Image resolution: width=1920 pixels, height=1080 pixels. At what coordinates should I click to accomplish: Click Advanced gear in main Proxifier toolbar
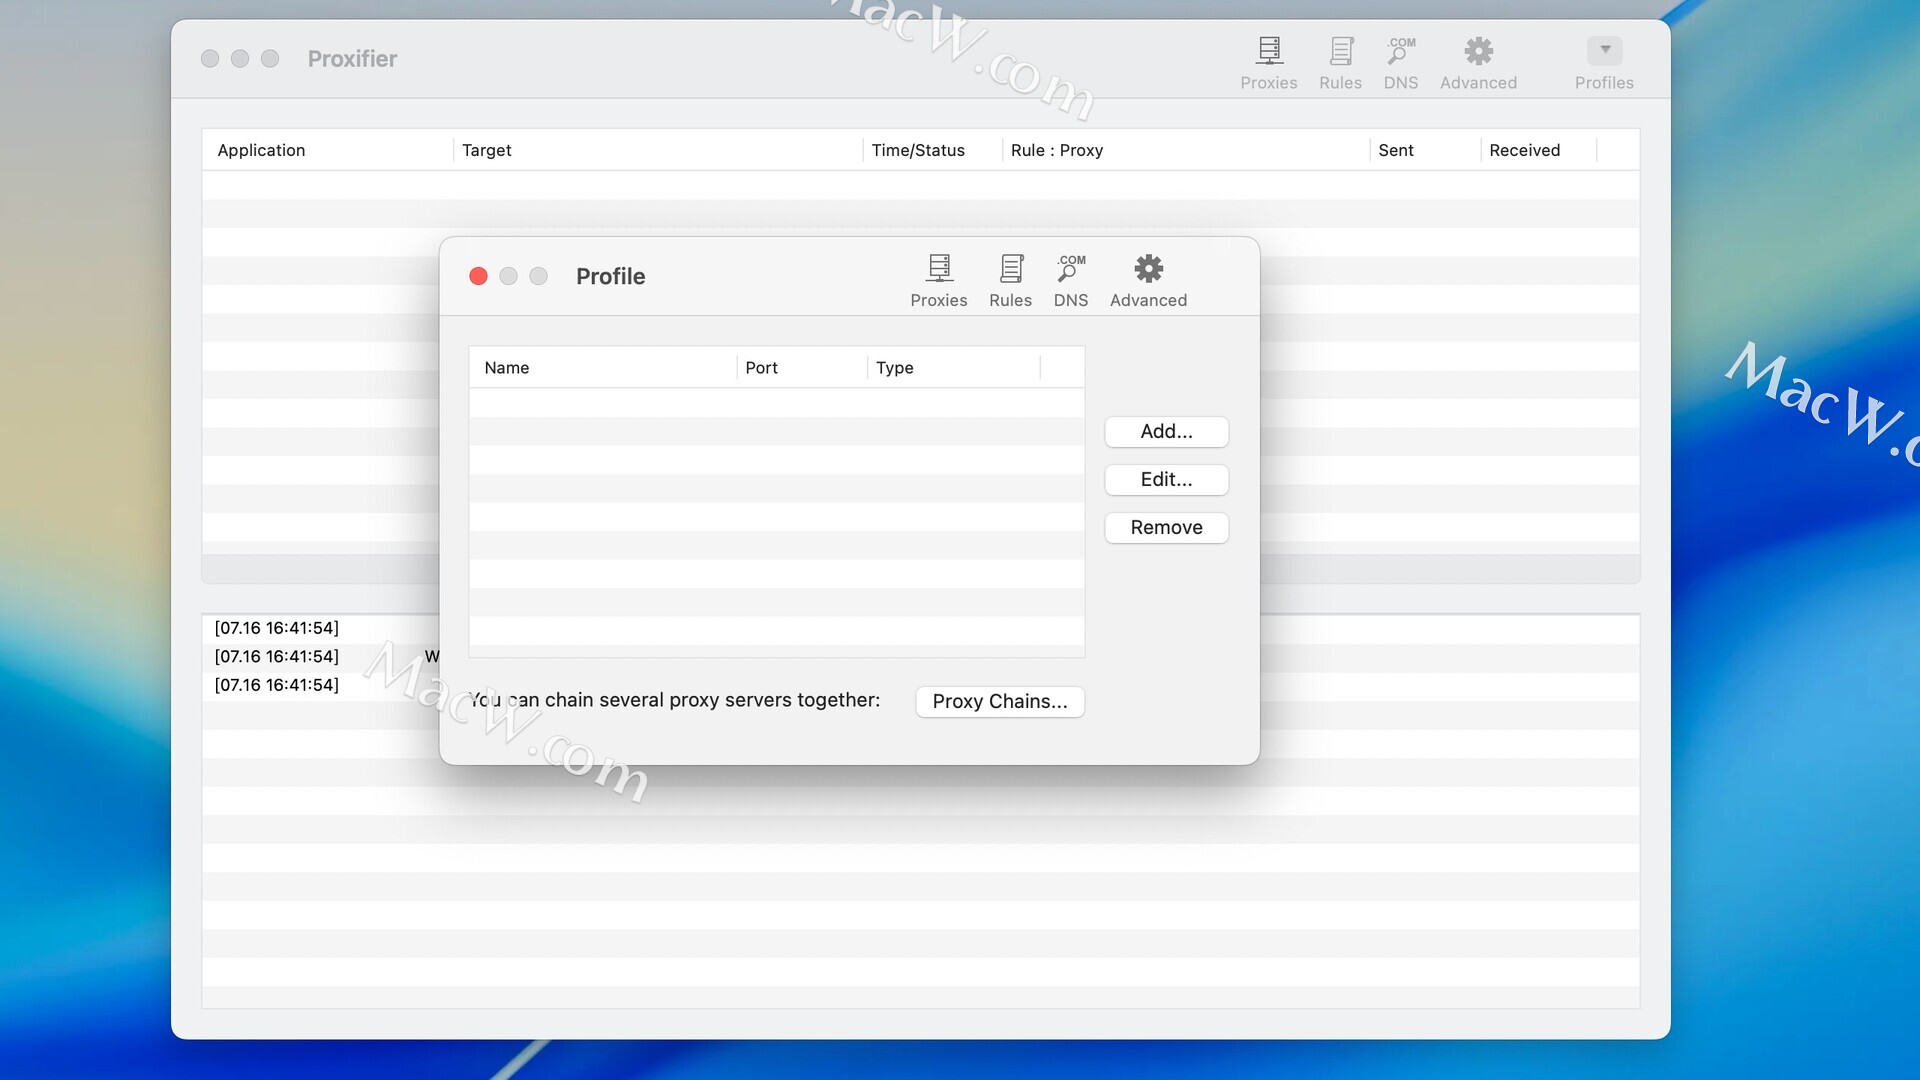tap(1478, 62)
